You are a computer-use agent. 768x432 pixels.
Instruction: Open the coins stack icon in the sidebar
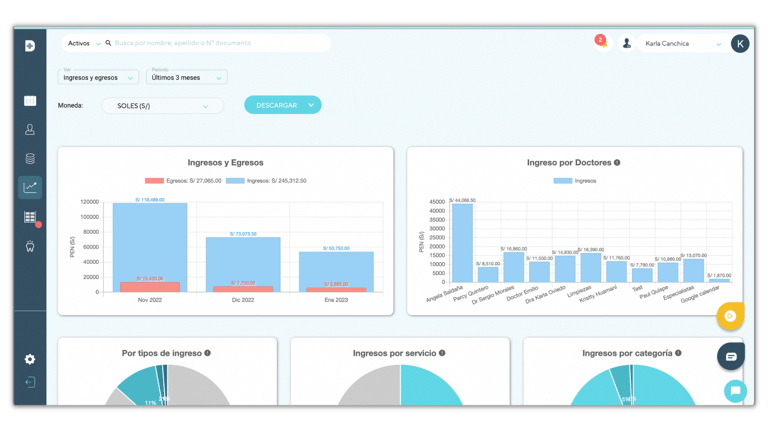pyautogui.click(x=30, y=158)
